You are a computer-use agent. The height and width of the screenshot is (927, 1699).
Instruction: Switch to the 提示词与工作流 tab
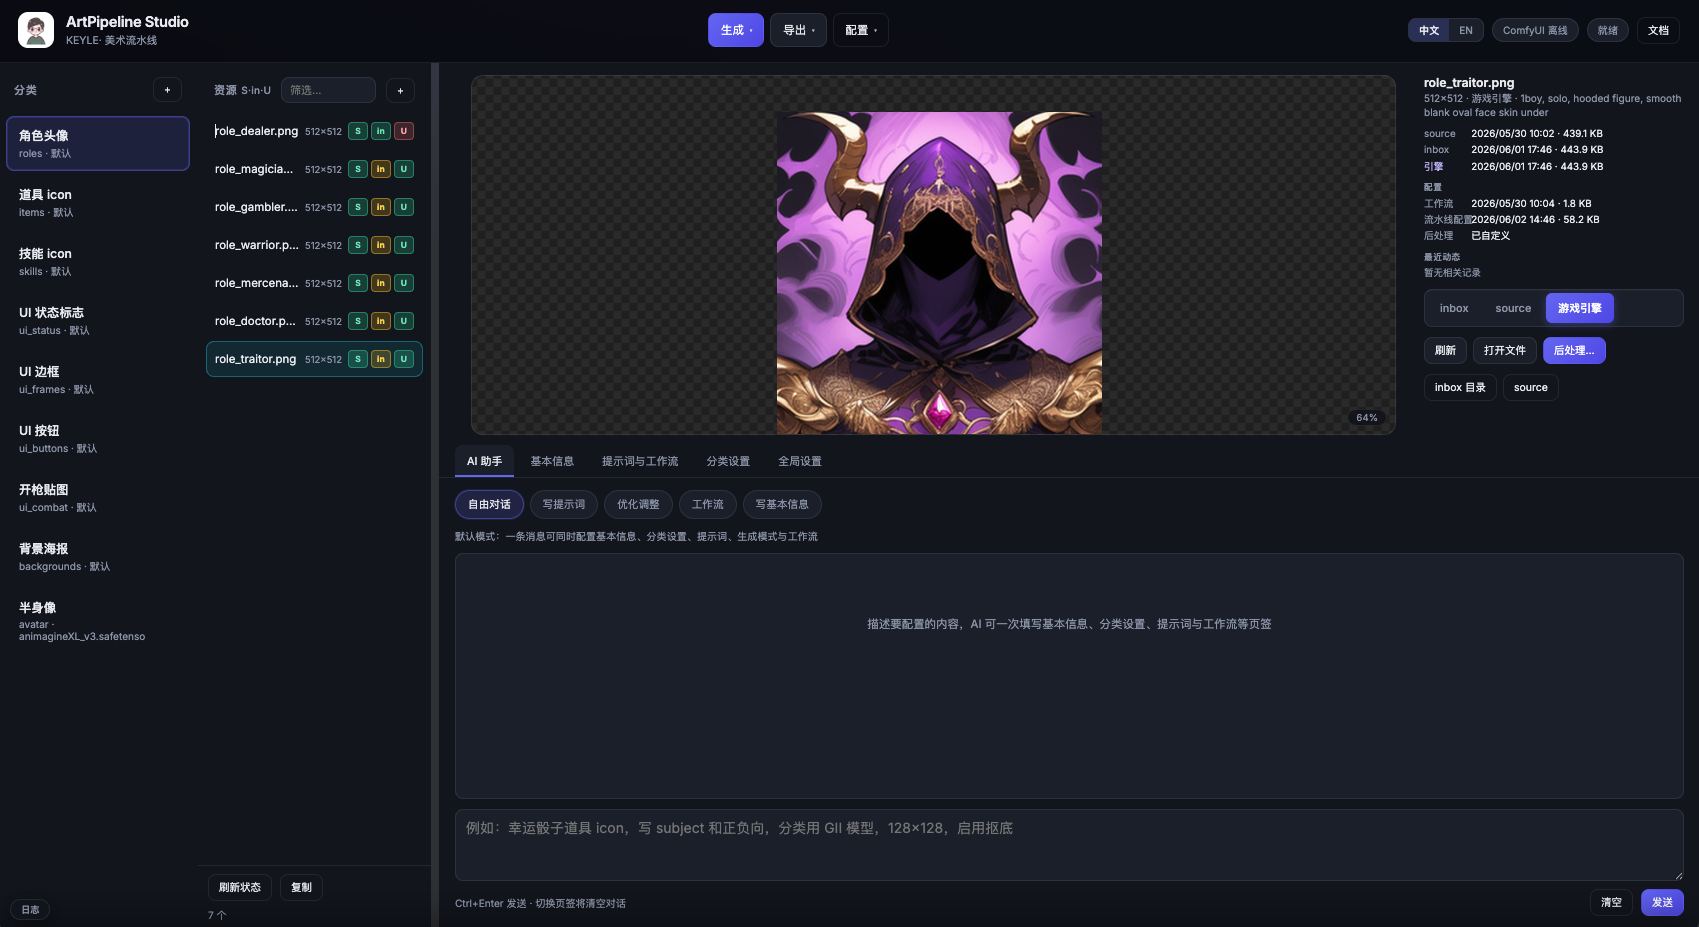(x=640, y=461)
